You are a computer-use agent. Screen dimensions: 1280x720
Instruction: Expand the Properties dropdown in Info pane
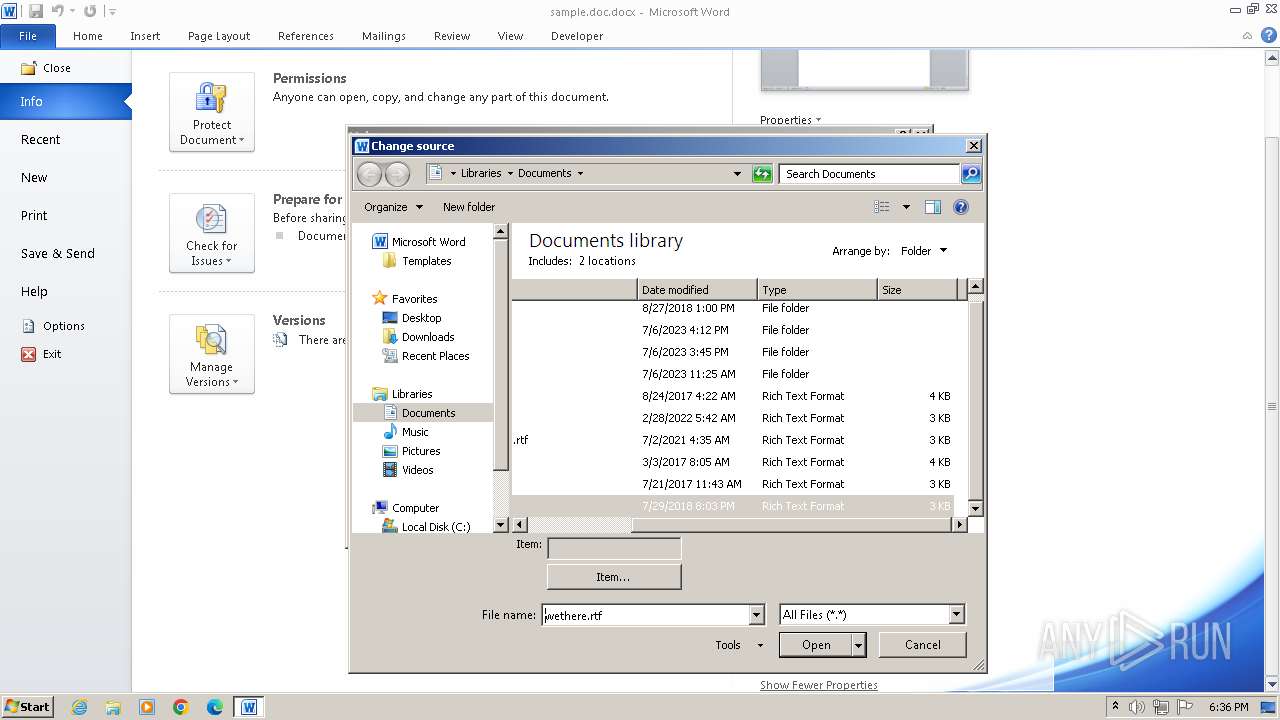[790, 120]
